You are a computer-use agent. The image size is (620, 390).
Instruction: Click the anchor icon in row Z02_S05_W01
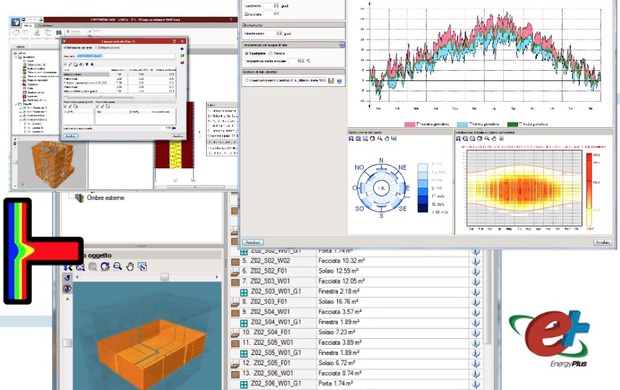(476, 343)
